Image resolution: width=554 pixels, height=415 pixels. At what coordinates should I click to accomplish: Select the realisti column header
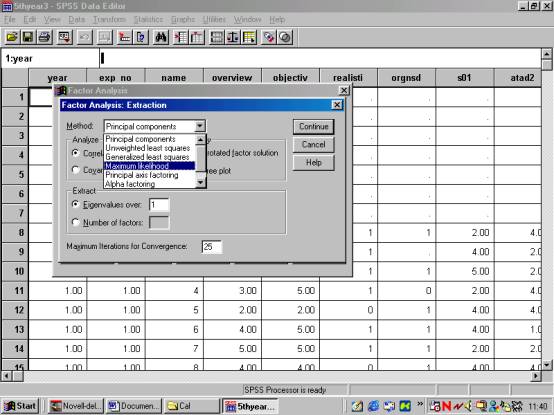tap(348, 78)
